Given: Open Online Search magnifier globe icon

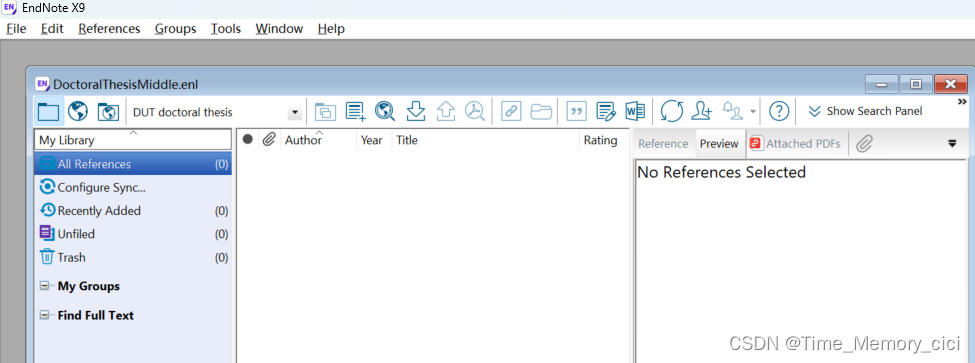Looking at the screenshot, I should [x=386, y=112].
